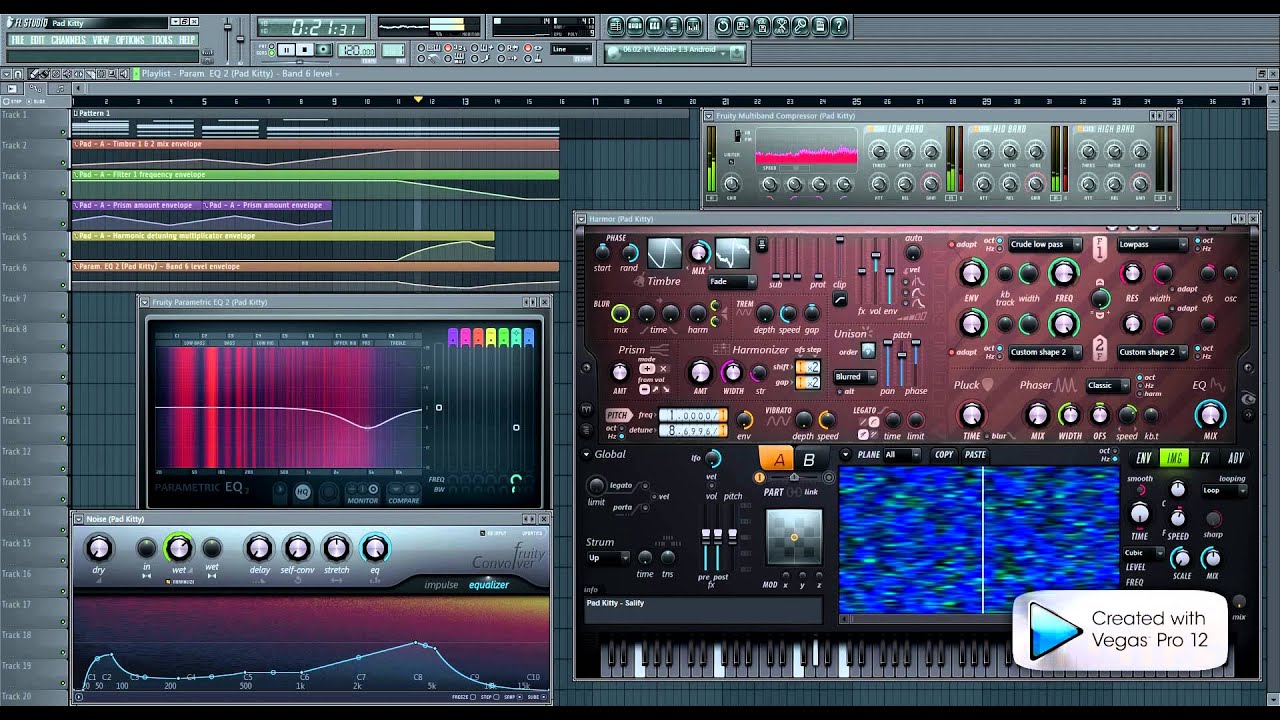Click the save project icon in toolbar

point(743,26)
